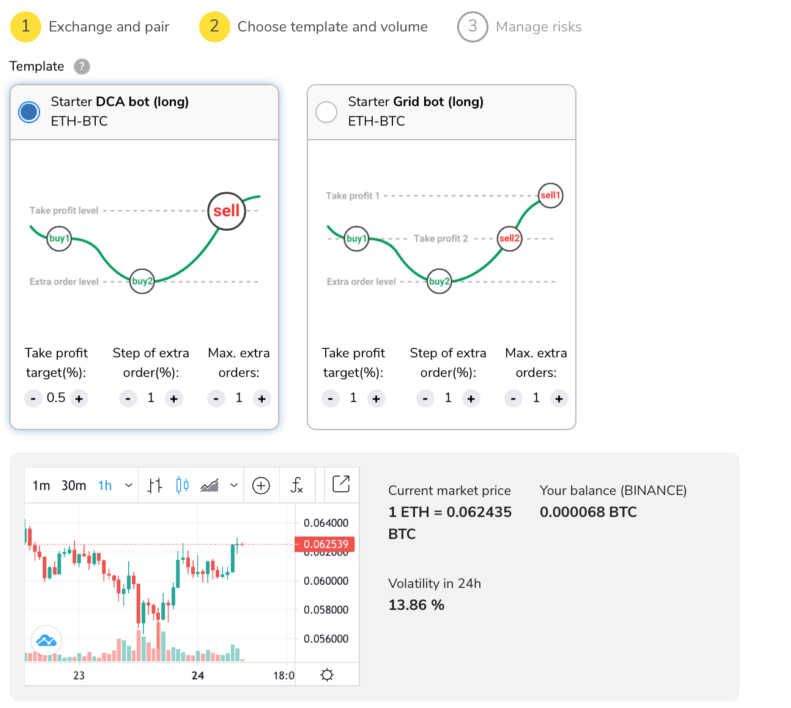Select the Starter DCA bot radio button
Image resolution: width=791 pixels, height=708 pixels.
tap(29, 112)
